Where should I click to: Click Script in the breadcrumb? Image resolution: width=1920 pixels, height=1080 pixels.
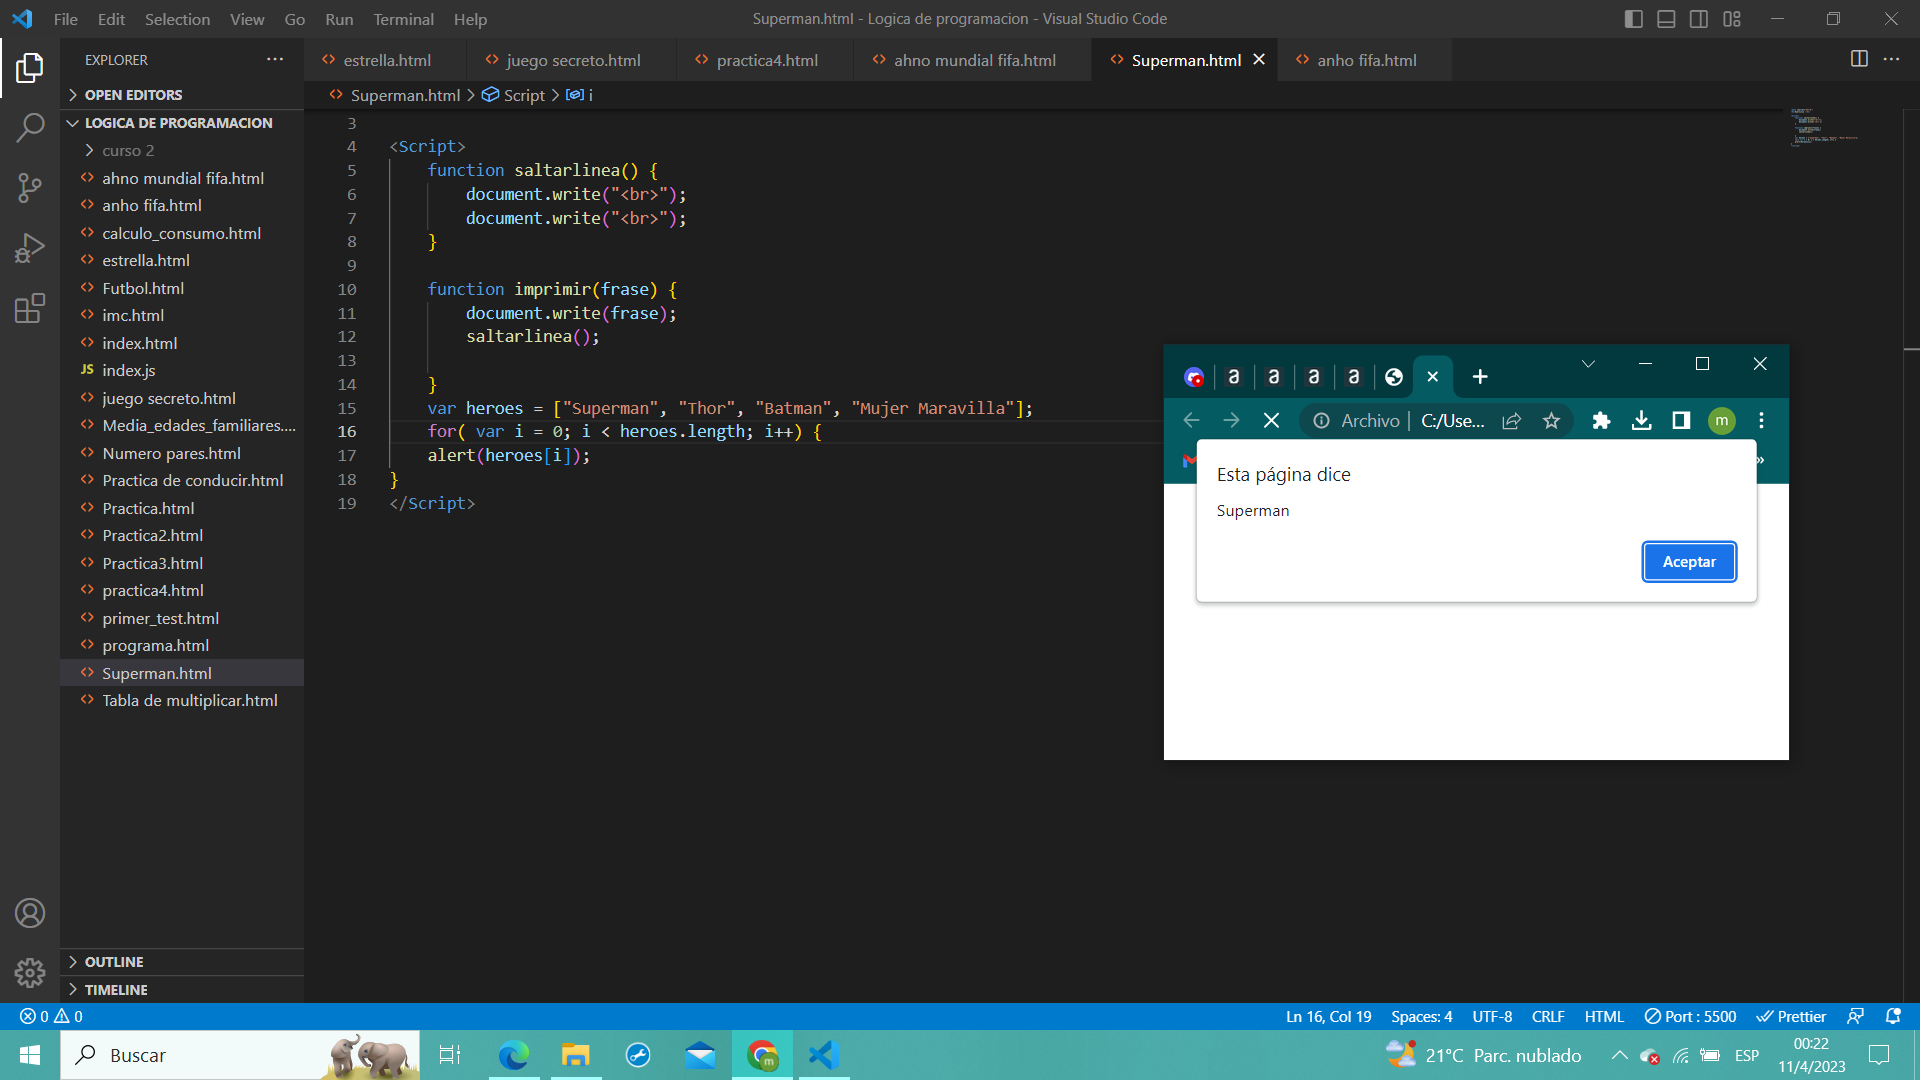(524, 95)
